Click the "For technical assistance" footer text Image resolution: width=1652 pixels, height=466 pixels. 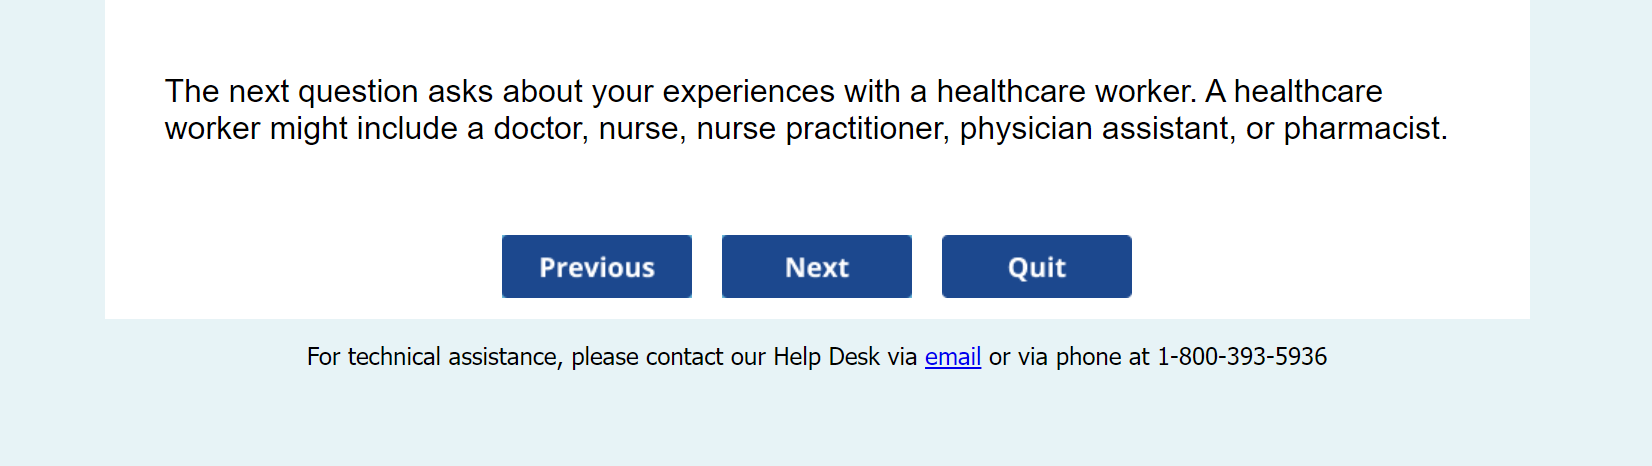[434, 357]
